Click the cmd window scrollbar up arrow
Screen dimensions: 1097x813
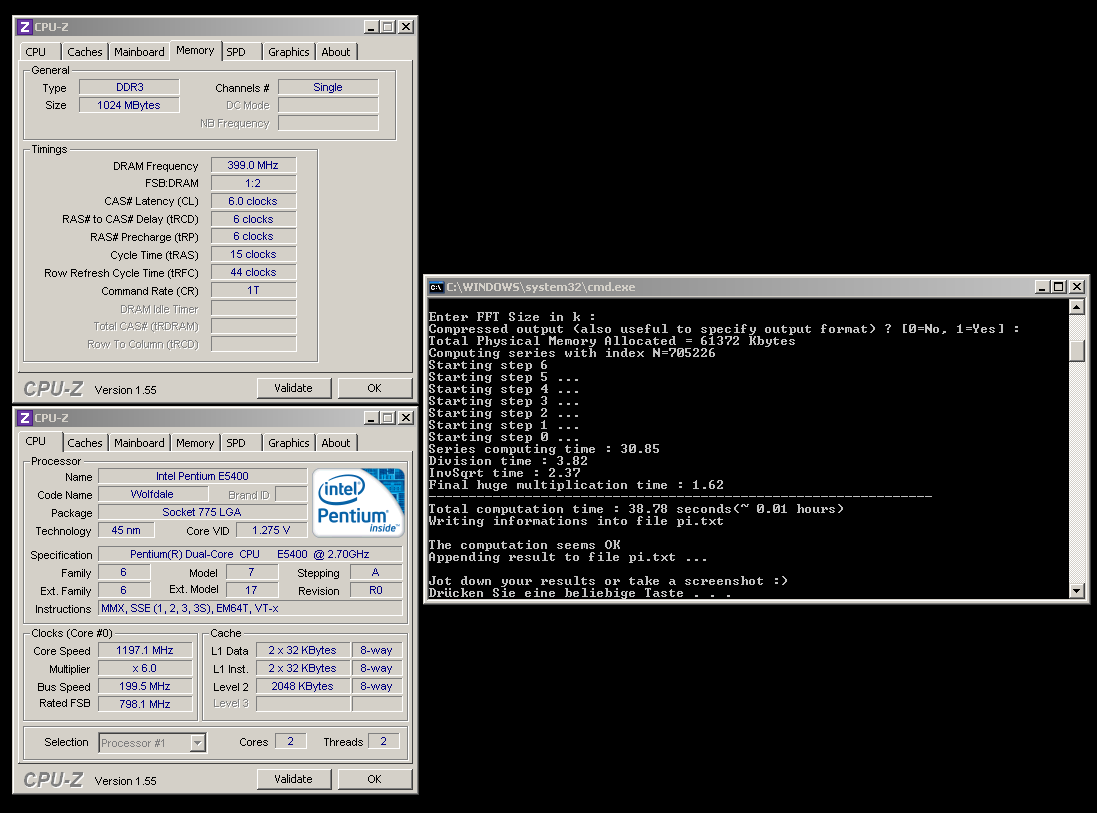click(1077, 306)
